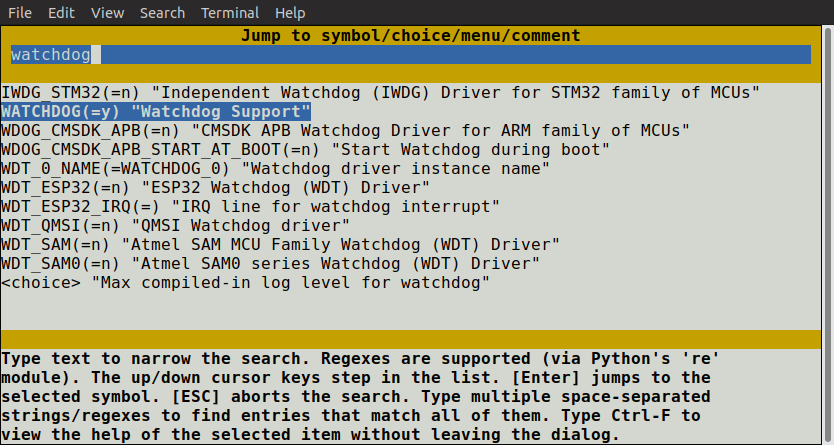This screenshot has width=834, height=445.
Task: Select the WDT_QMSI Watchdog driver entry
Action: (175, 225)
